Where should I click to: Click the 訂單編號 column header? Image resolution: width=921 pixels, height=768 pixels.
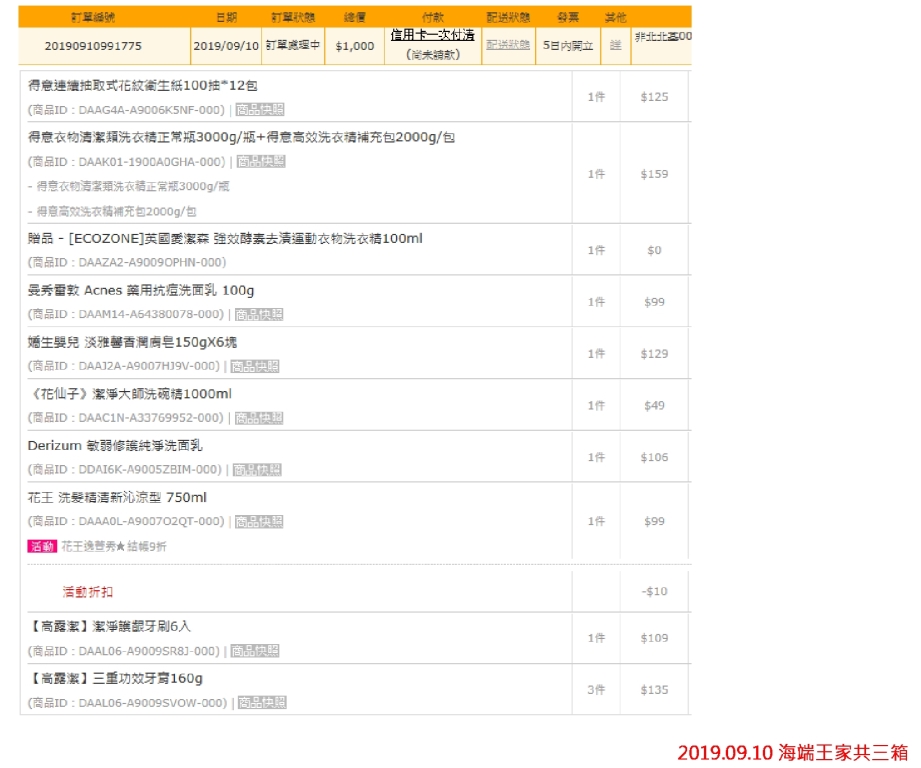[93, 17]
